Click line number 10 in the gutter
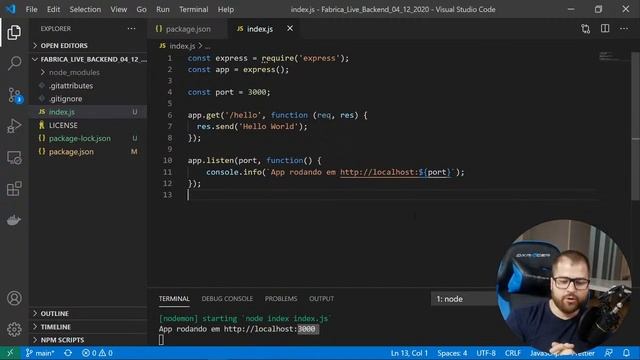 [x=167, y=160]
